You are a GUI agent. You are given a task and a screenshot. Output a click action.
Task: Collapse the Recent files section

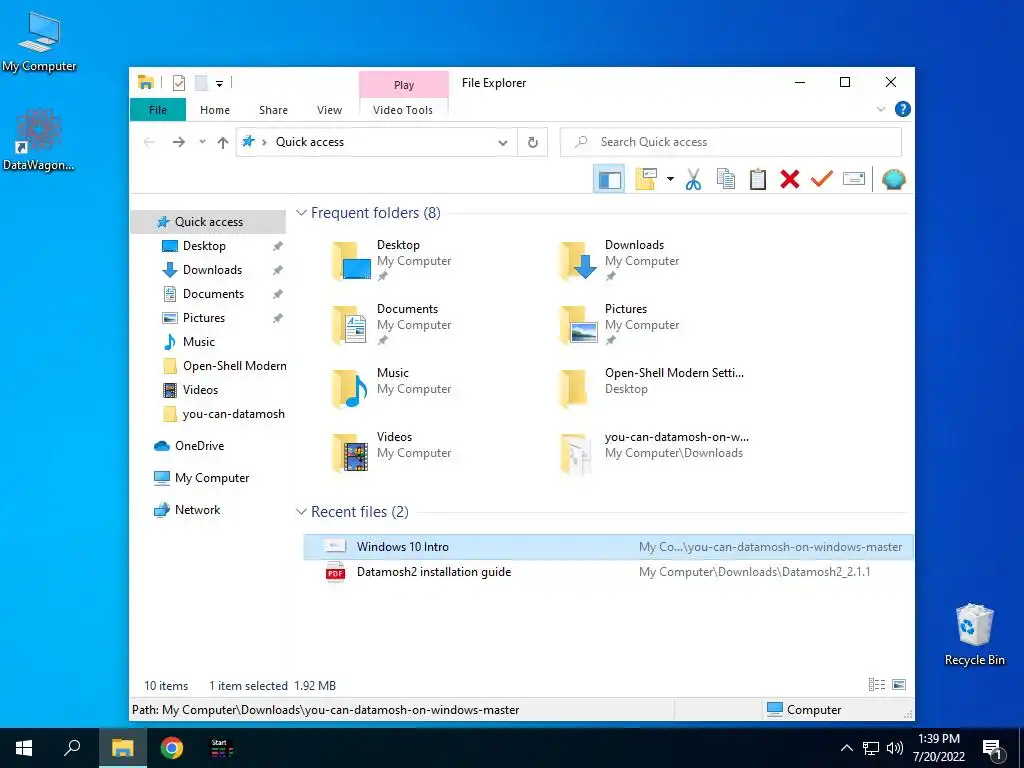click(x=301, y=511)
